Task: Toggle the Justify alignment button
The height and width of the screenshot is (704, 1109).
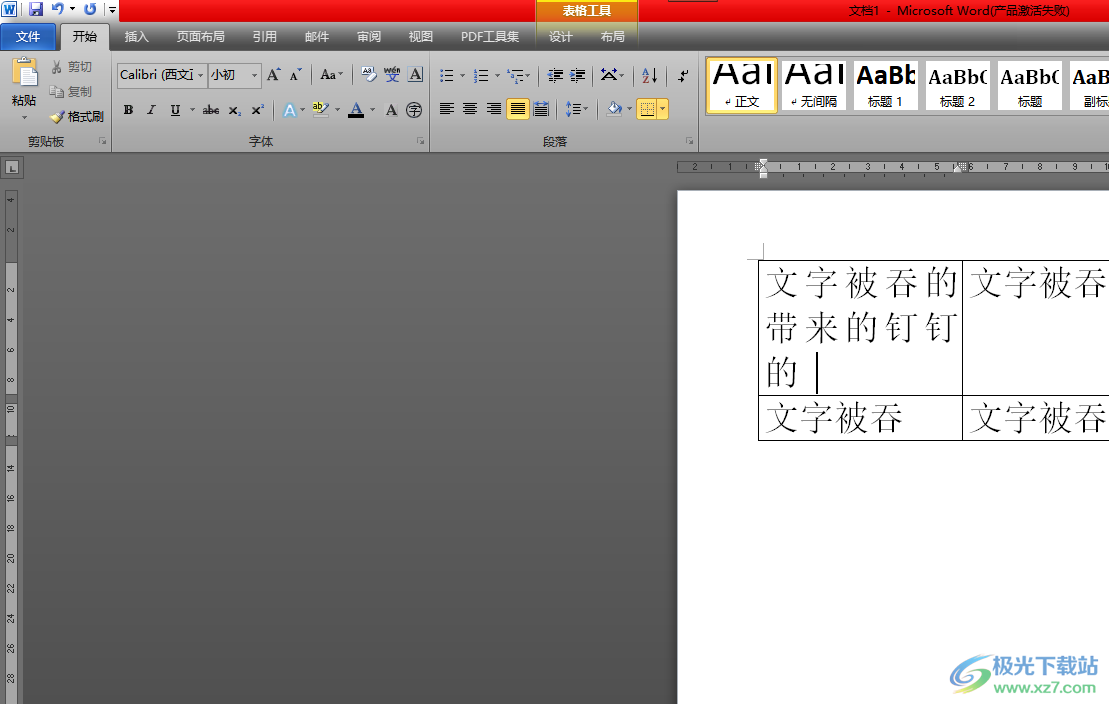Action: [518, 109]
